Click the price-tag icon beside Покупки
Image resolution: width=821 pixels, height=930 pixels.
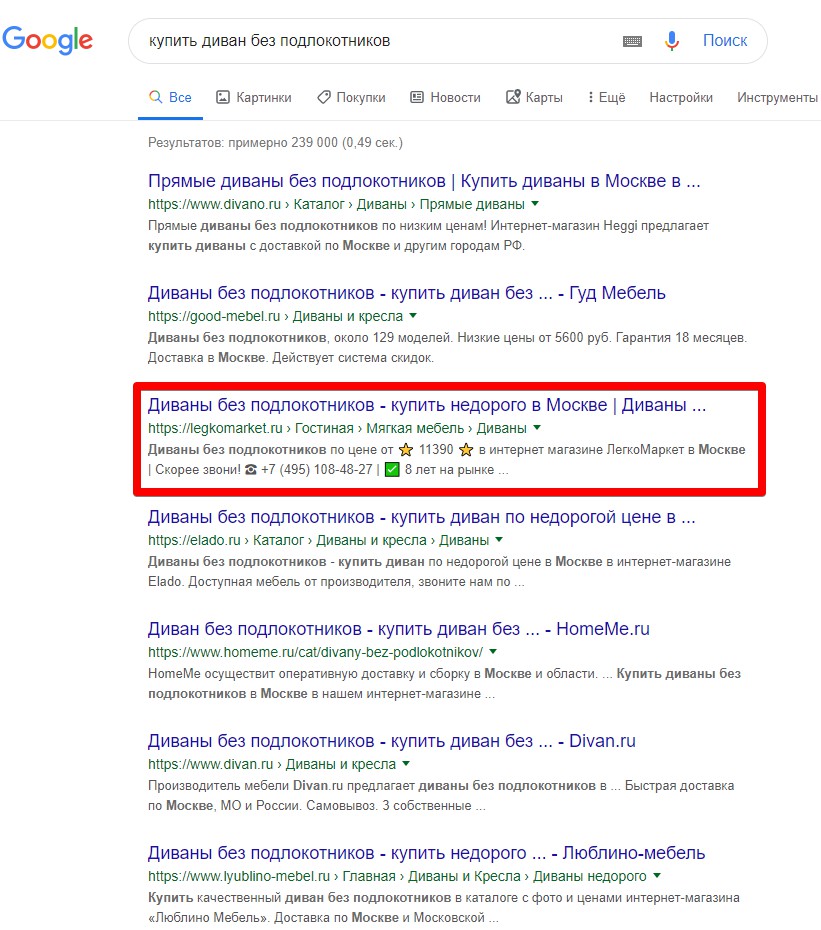324,97
